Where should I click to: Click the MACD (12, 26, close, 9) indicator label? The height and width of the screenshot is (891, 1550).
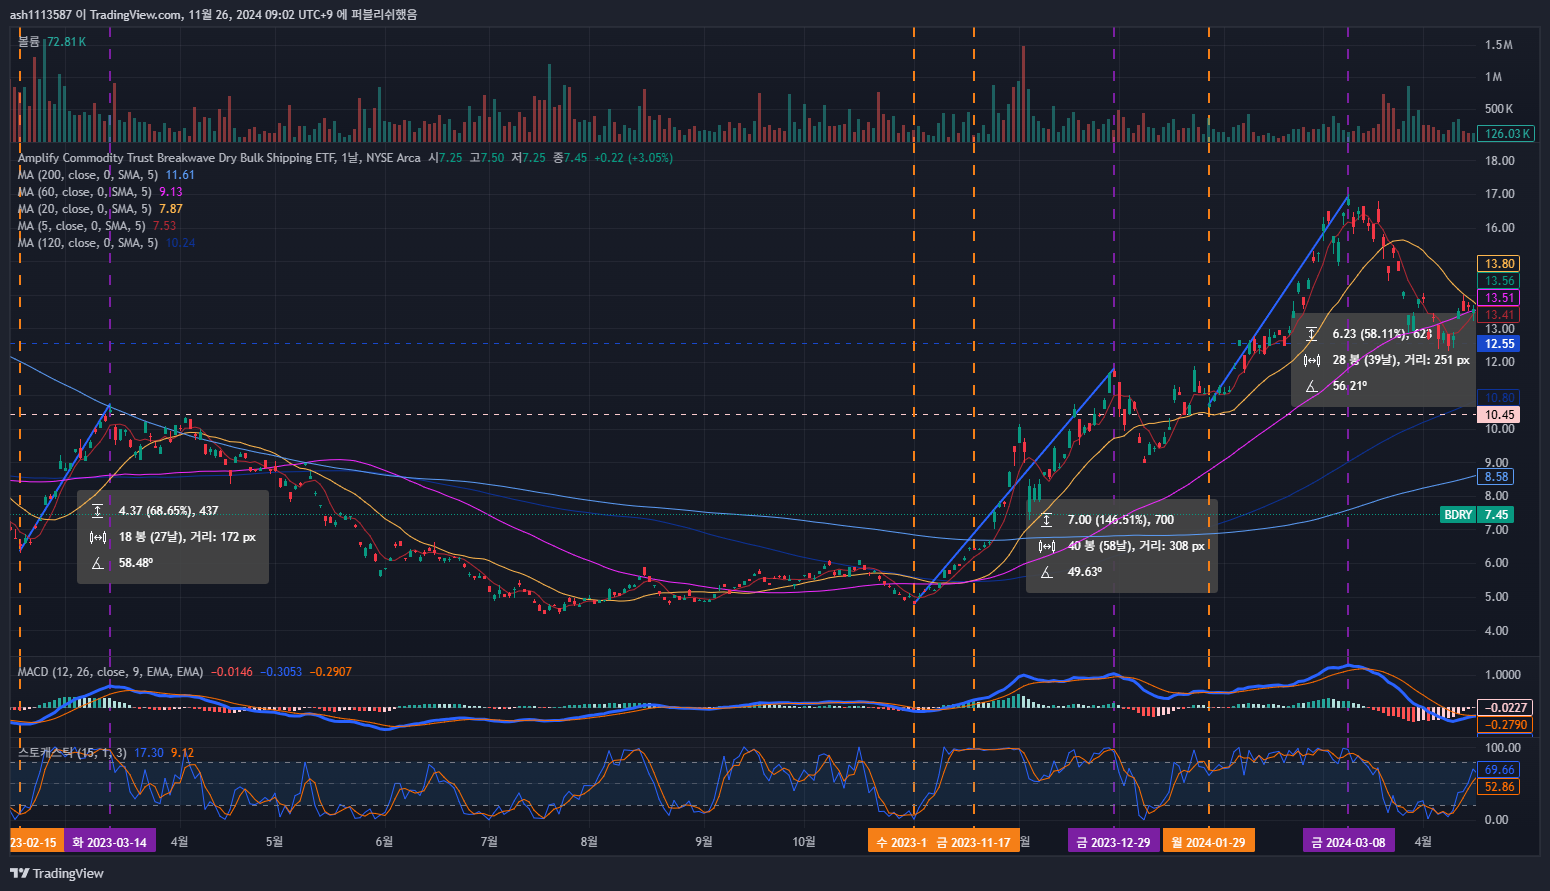point(110,672)
